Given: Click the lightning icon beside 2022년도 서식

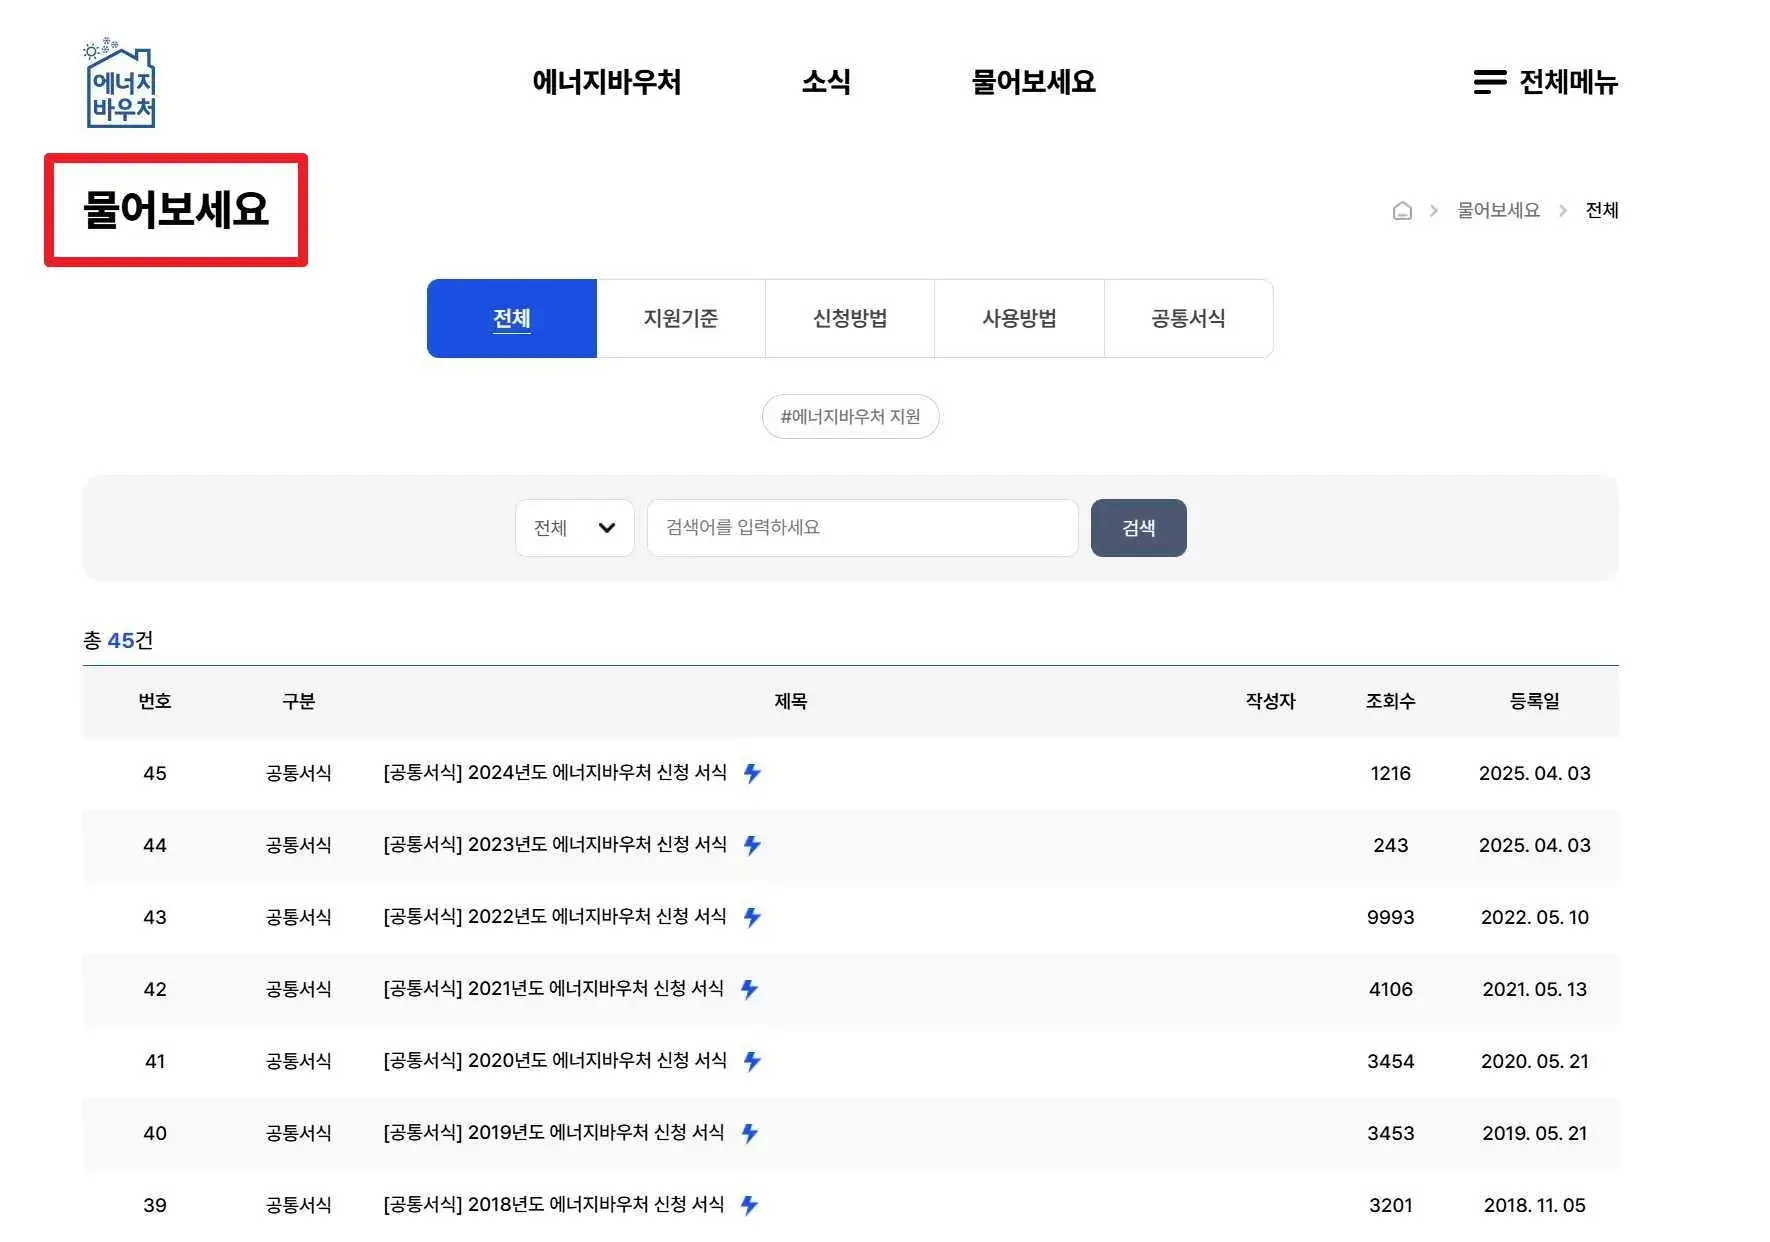Looking at the screenshot, I should coord(752,916).
